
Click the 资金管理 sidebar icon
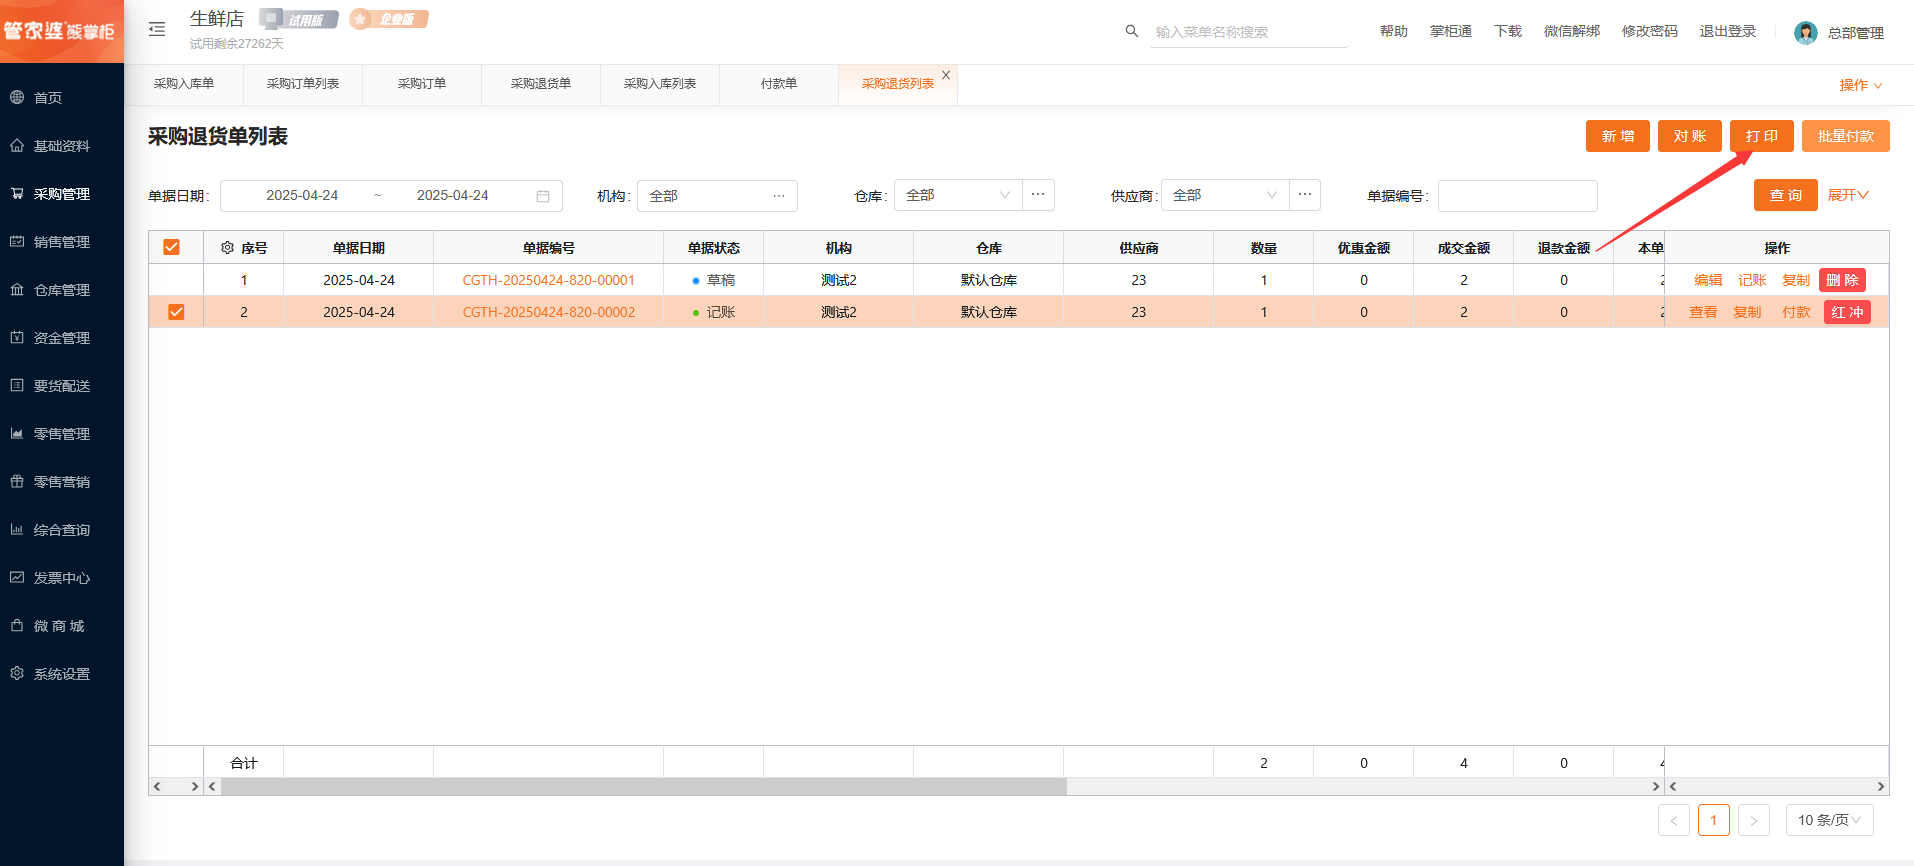pos(17,337)
